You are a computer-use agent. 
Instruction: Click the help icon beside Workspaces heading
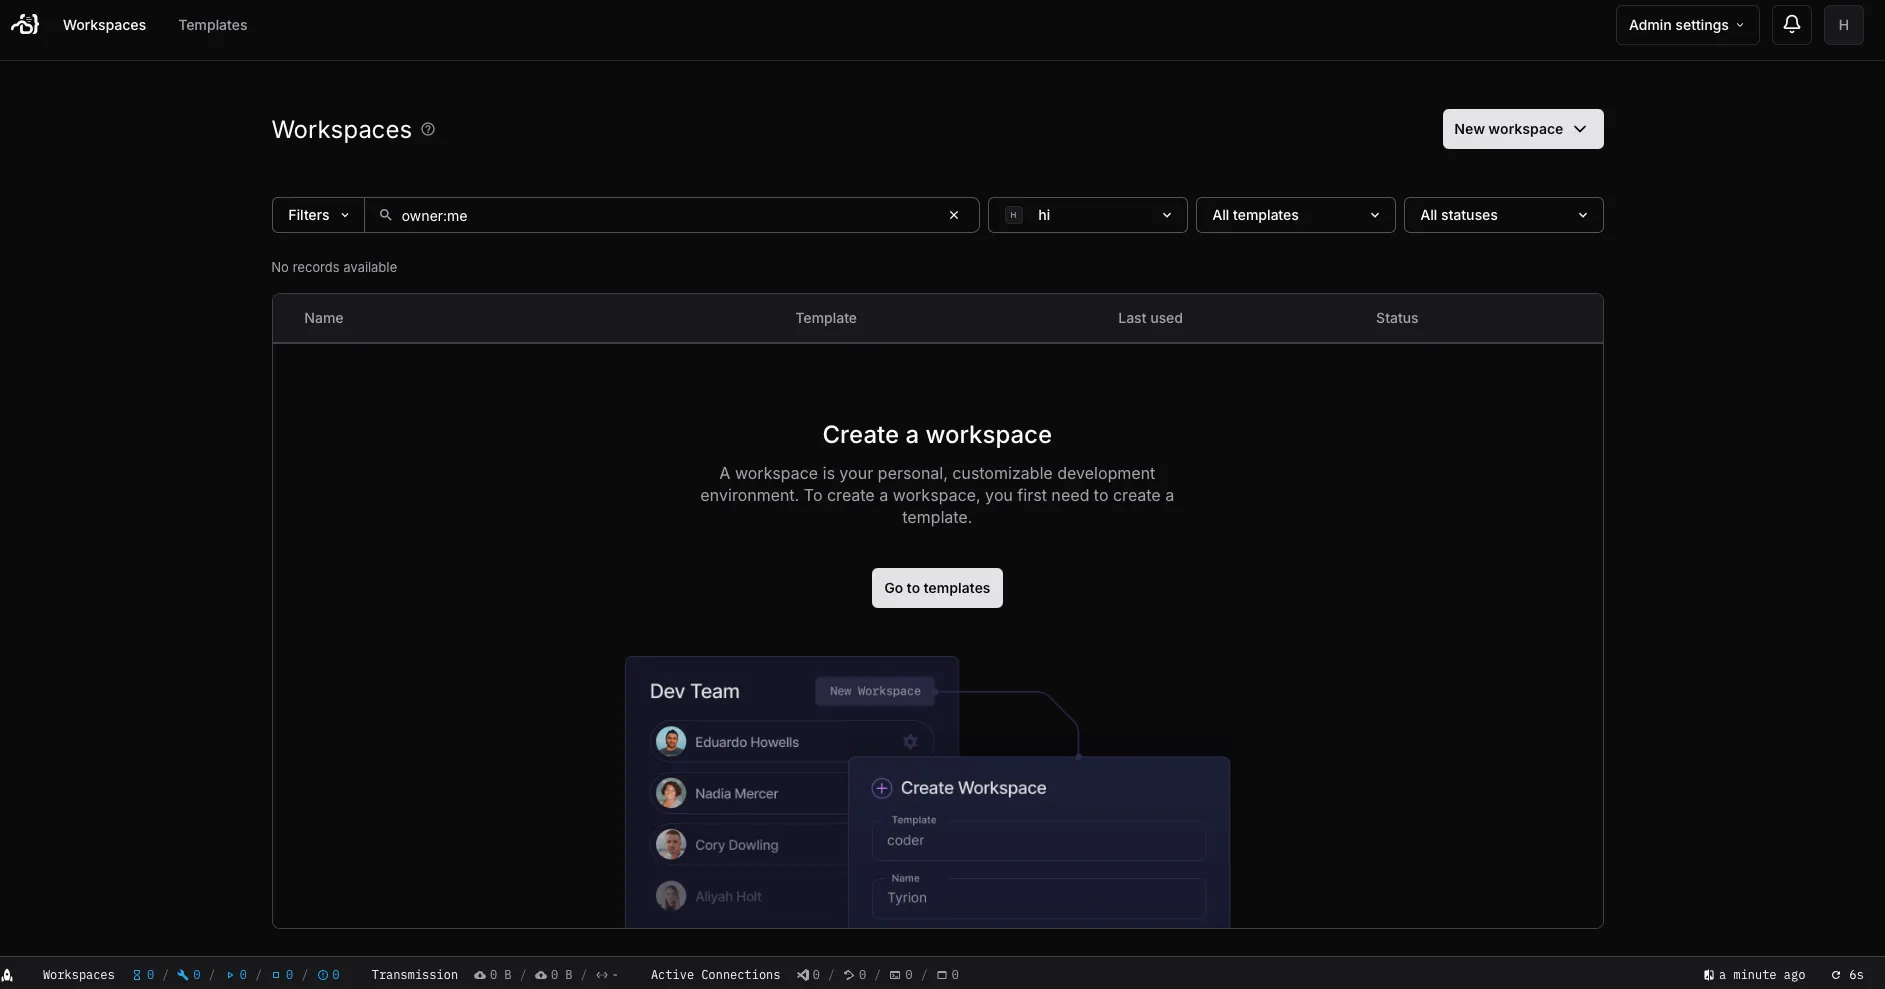428,129
